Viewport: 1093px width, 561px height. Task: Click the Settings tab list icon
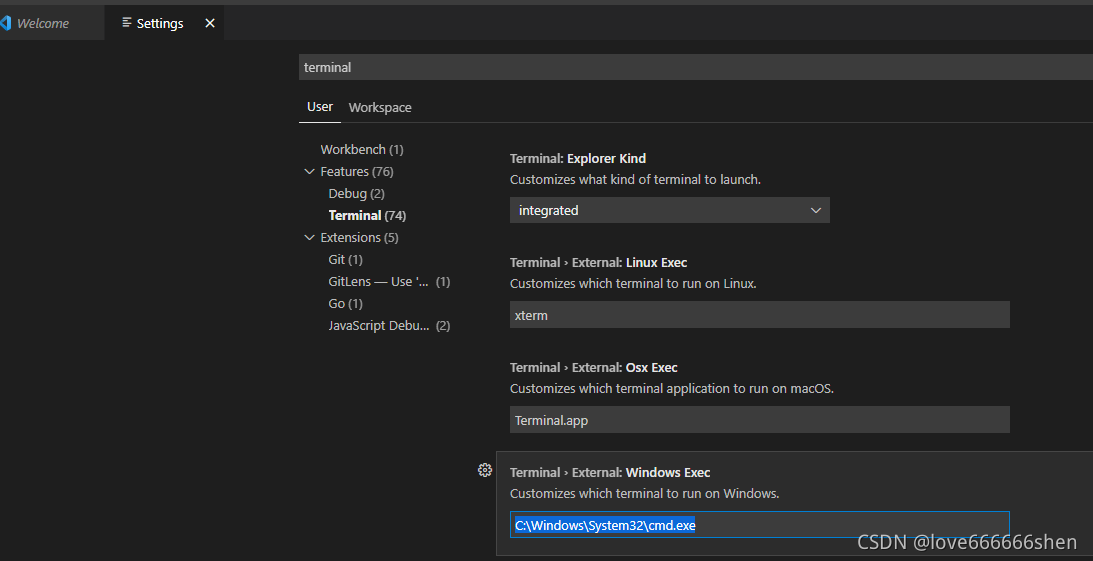126,23
